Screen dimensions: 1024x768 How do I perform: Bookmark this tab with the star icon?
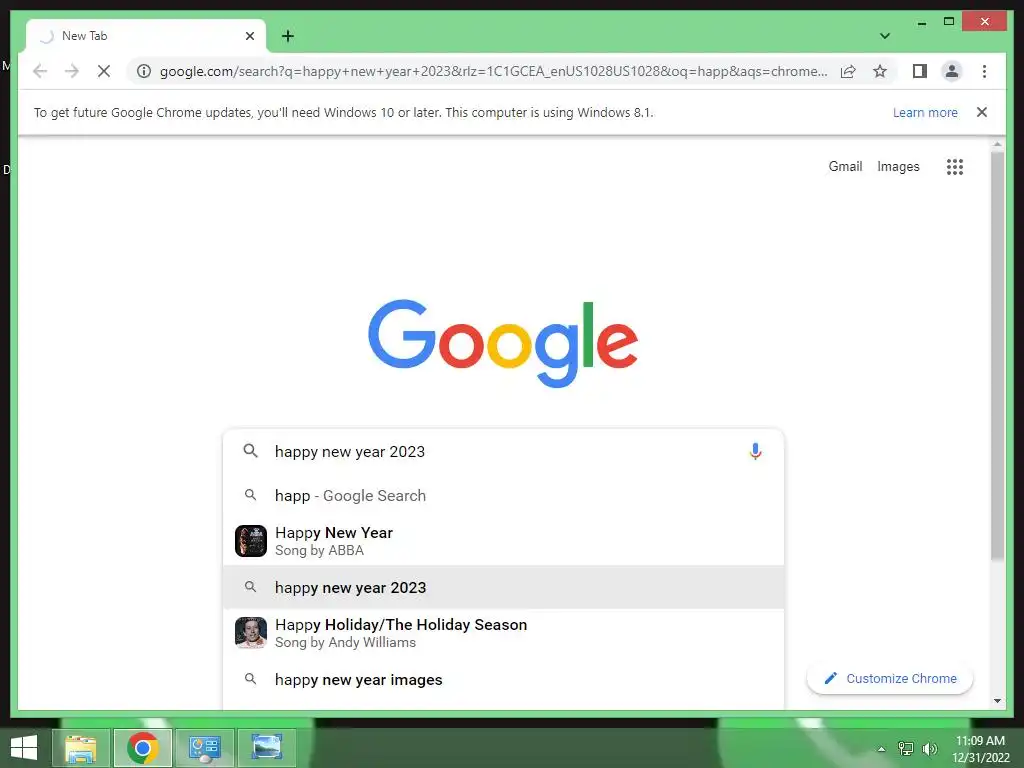[x=880, y=71]
